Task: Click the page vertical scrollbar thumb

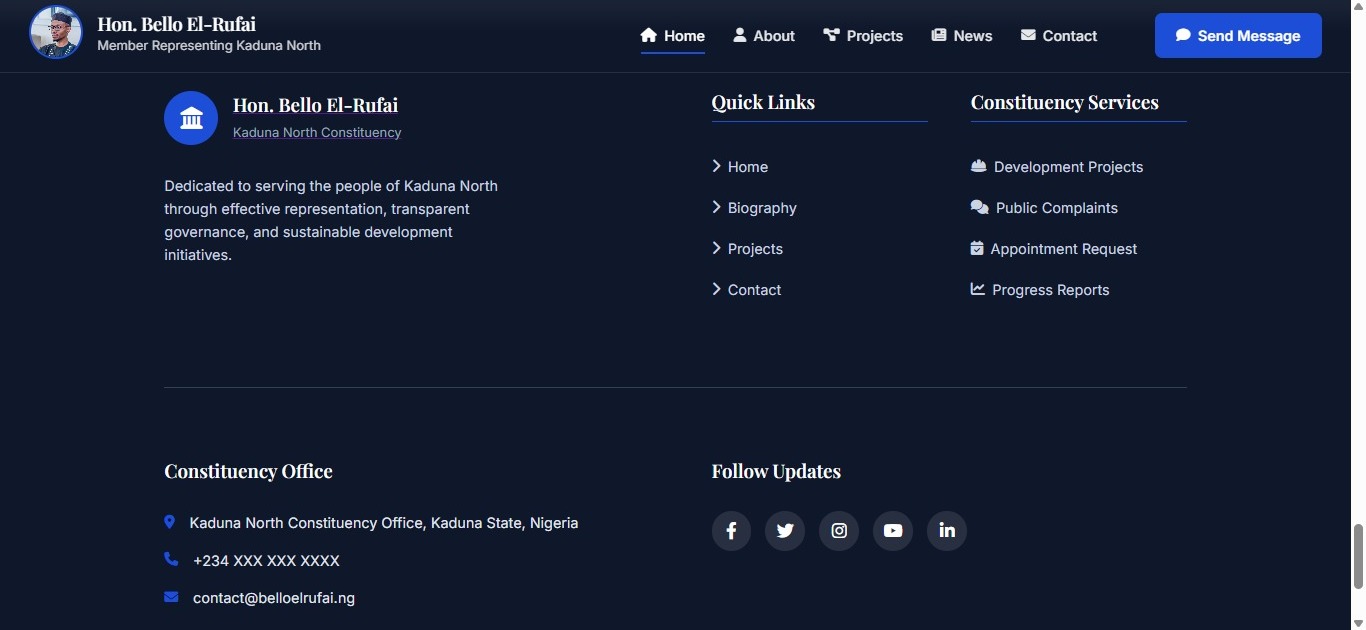Action: (1357, 556)
